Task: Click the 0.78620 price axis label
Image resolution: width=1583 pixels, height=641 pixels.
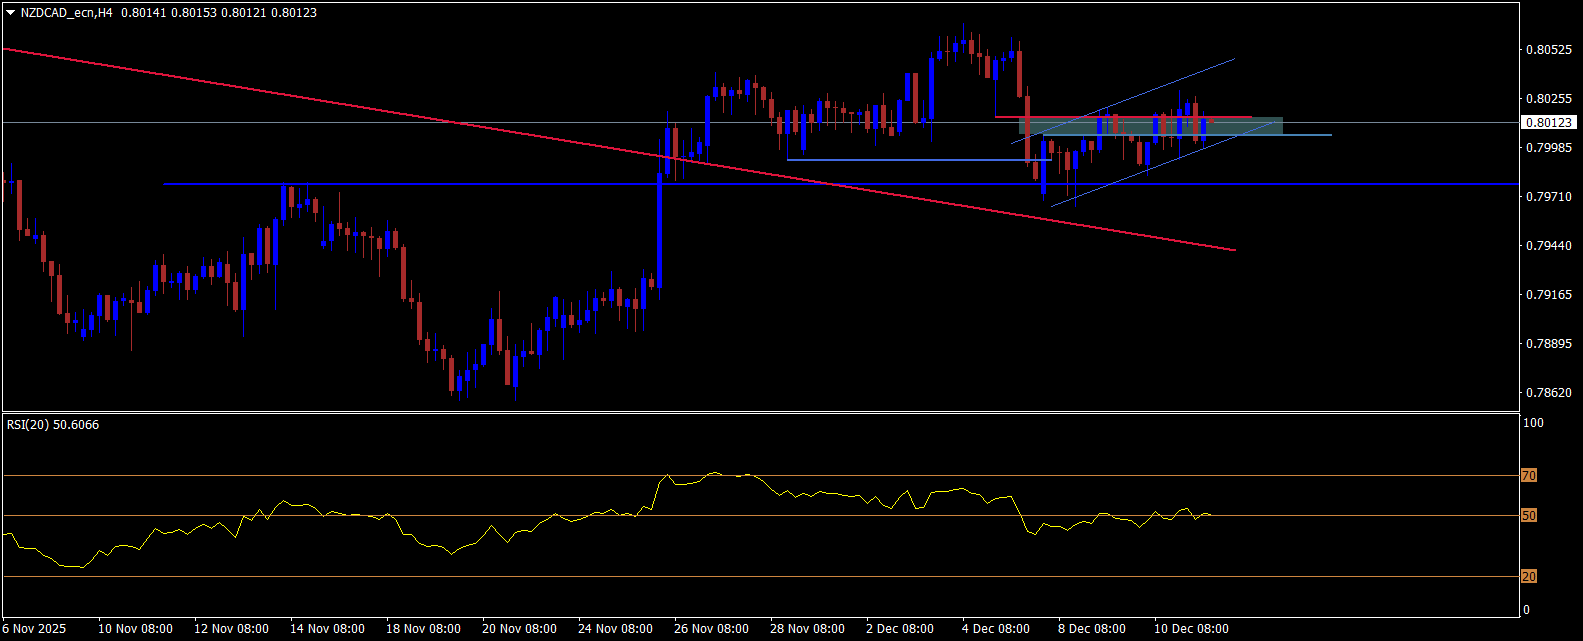Action: pyautogui.click(x=1549, y=393)
